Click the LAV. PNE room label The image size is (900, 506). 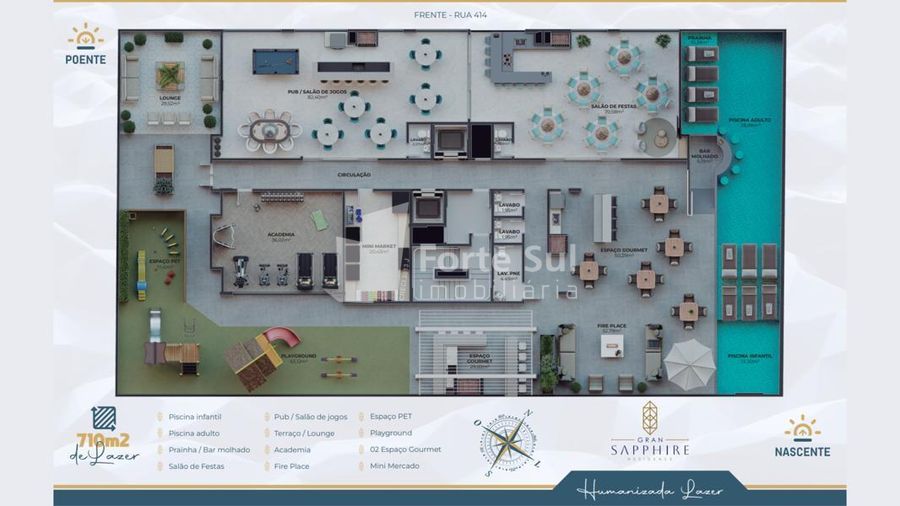pyautogui.click(x=508, y=274)
